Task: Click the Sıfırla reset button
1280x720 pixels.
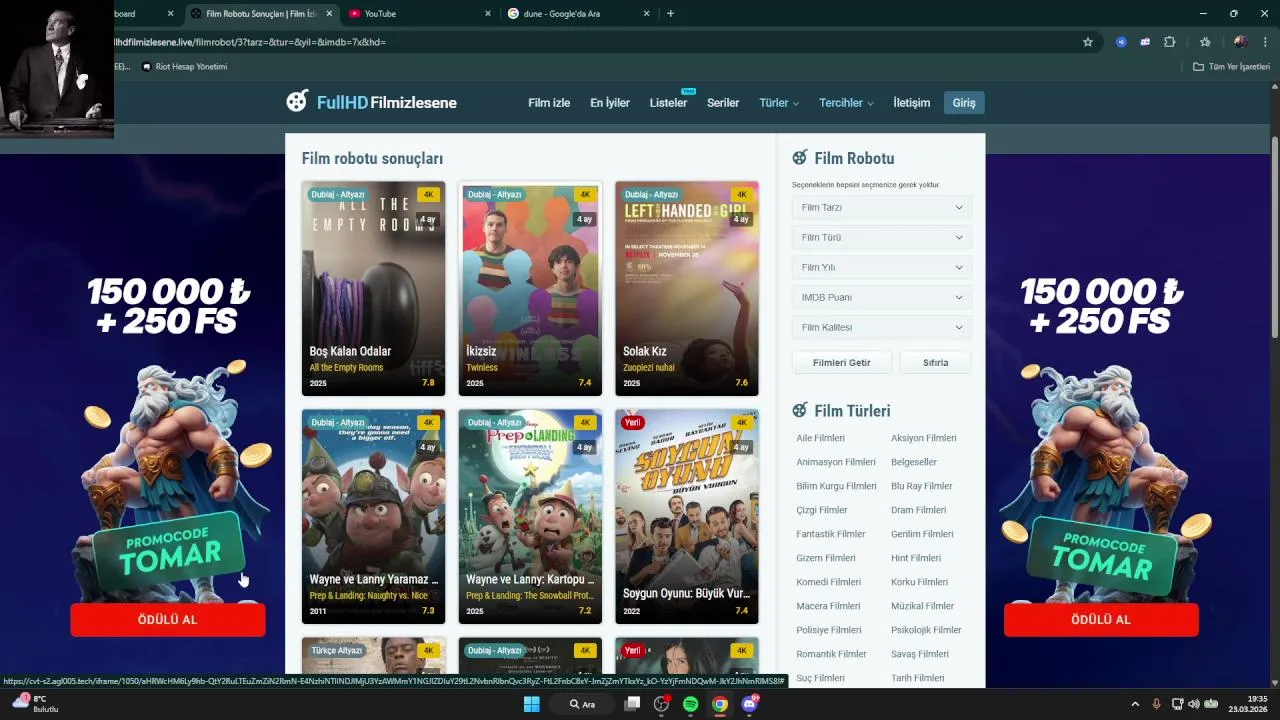Action: (935, 363)
